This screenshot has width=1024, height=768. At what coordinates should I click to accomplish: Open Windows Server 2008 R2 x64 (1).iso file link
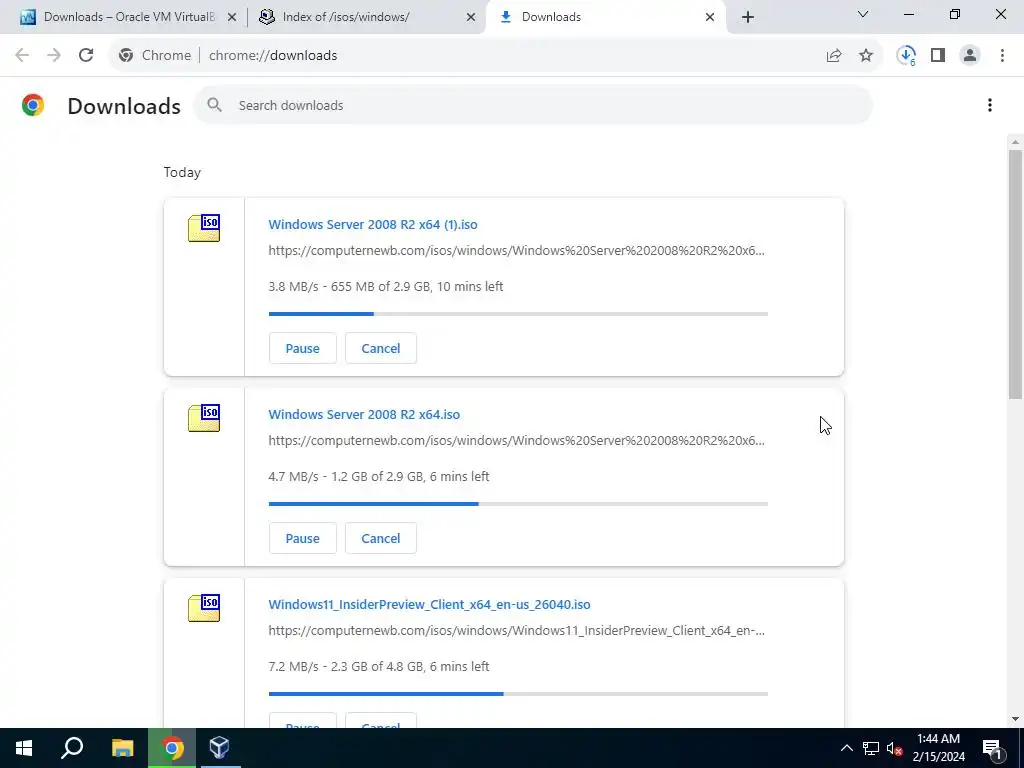point(373,224)
